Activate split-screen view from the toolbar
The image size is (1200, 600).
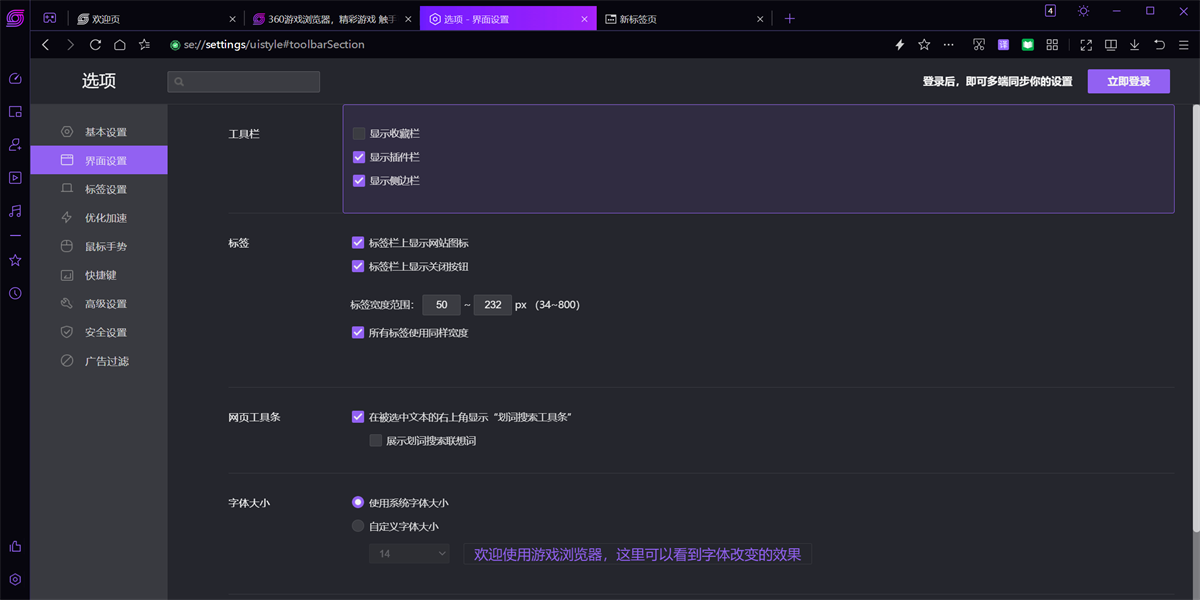1110,44
